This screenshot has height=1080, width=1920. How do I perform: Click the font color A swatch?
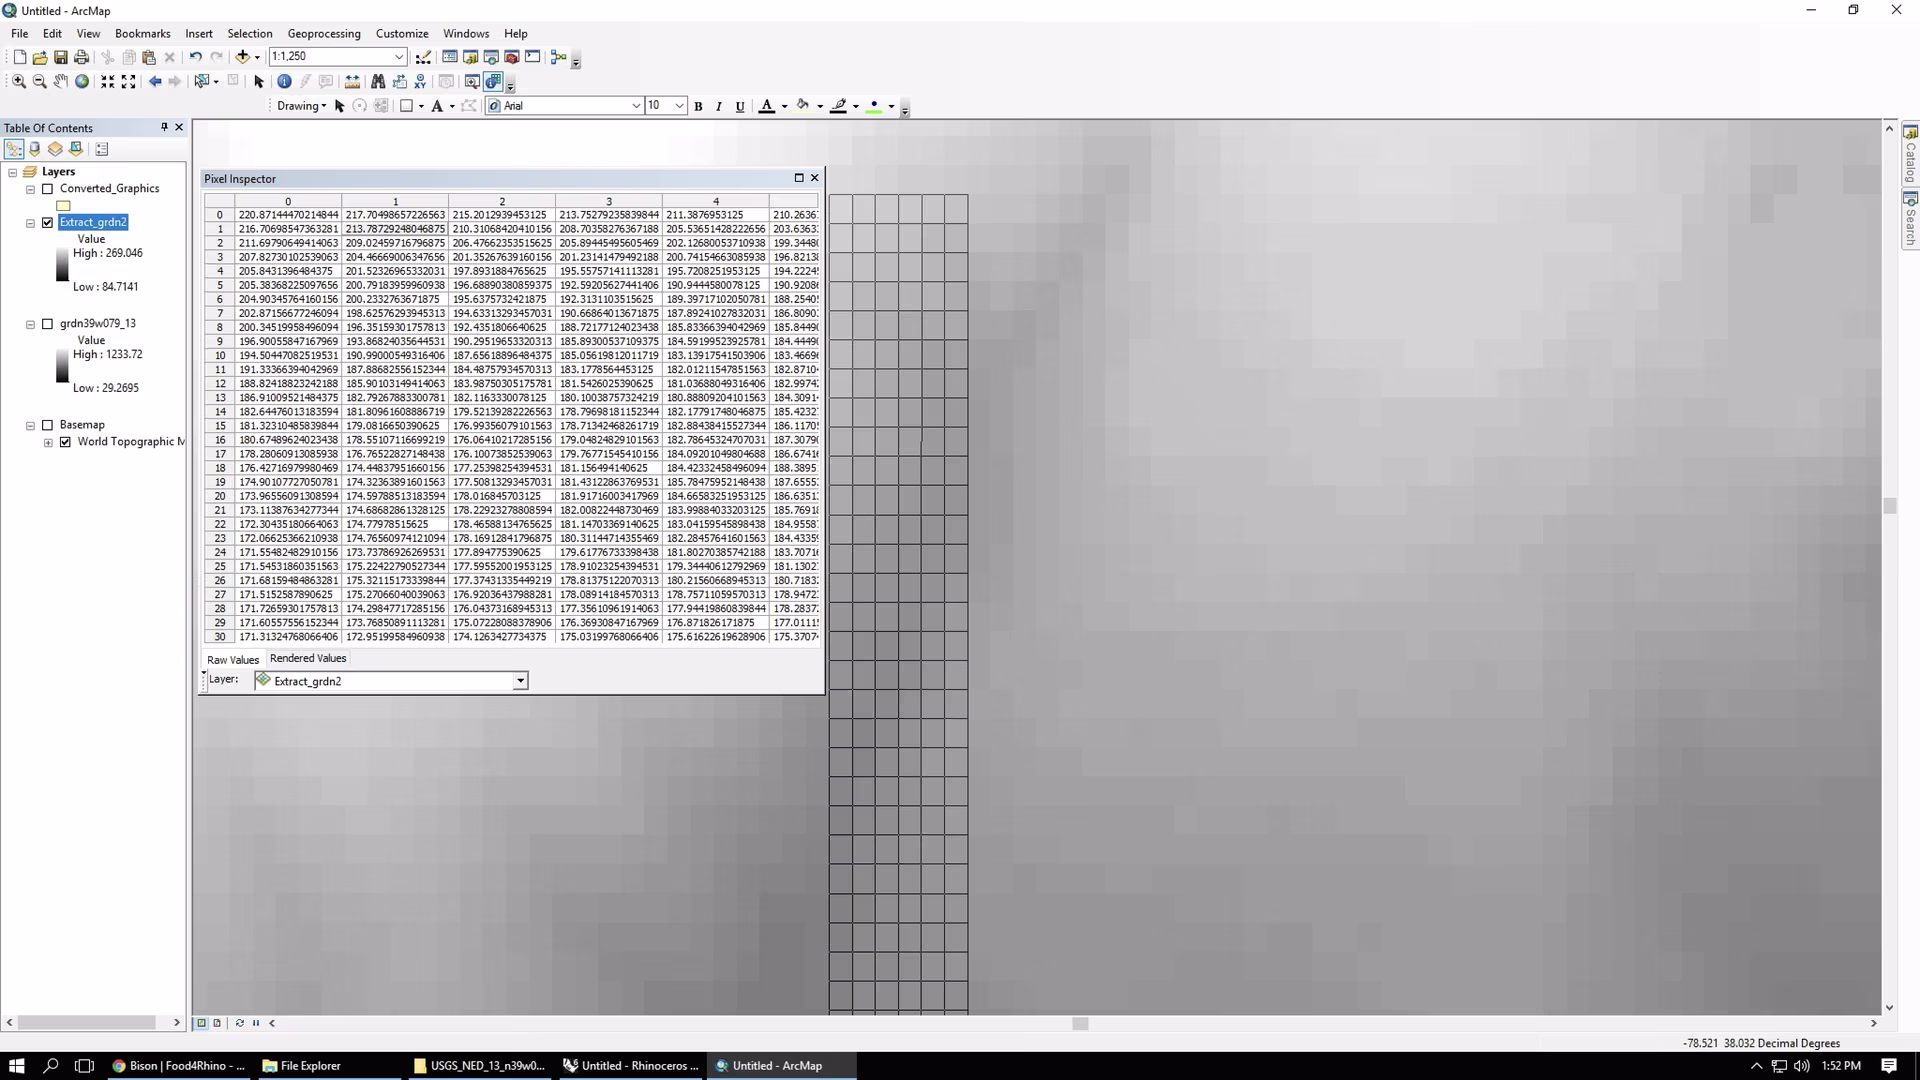pyautogui.click(x=767, y=106)
